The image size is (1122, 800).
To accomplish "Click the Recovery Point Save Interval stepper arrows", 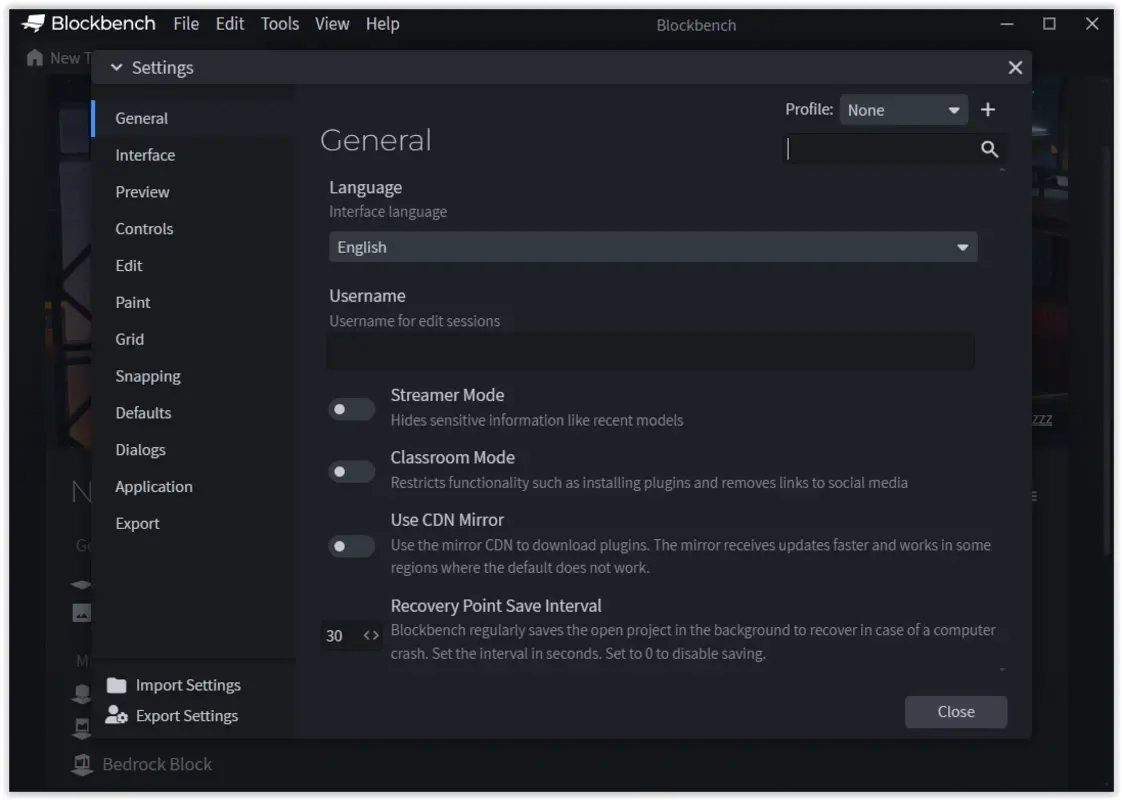I will (372, 635).
